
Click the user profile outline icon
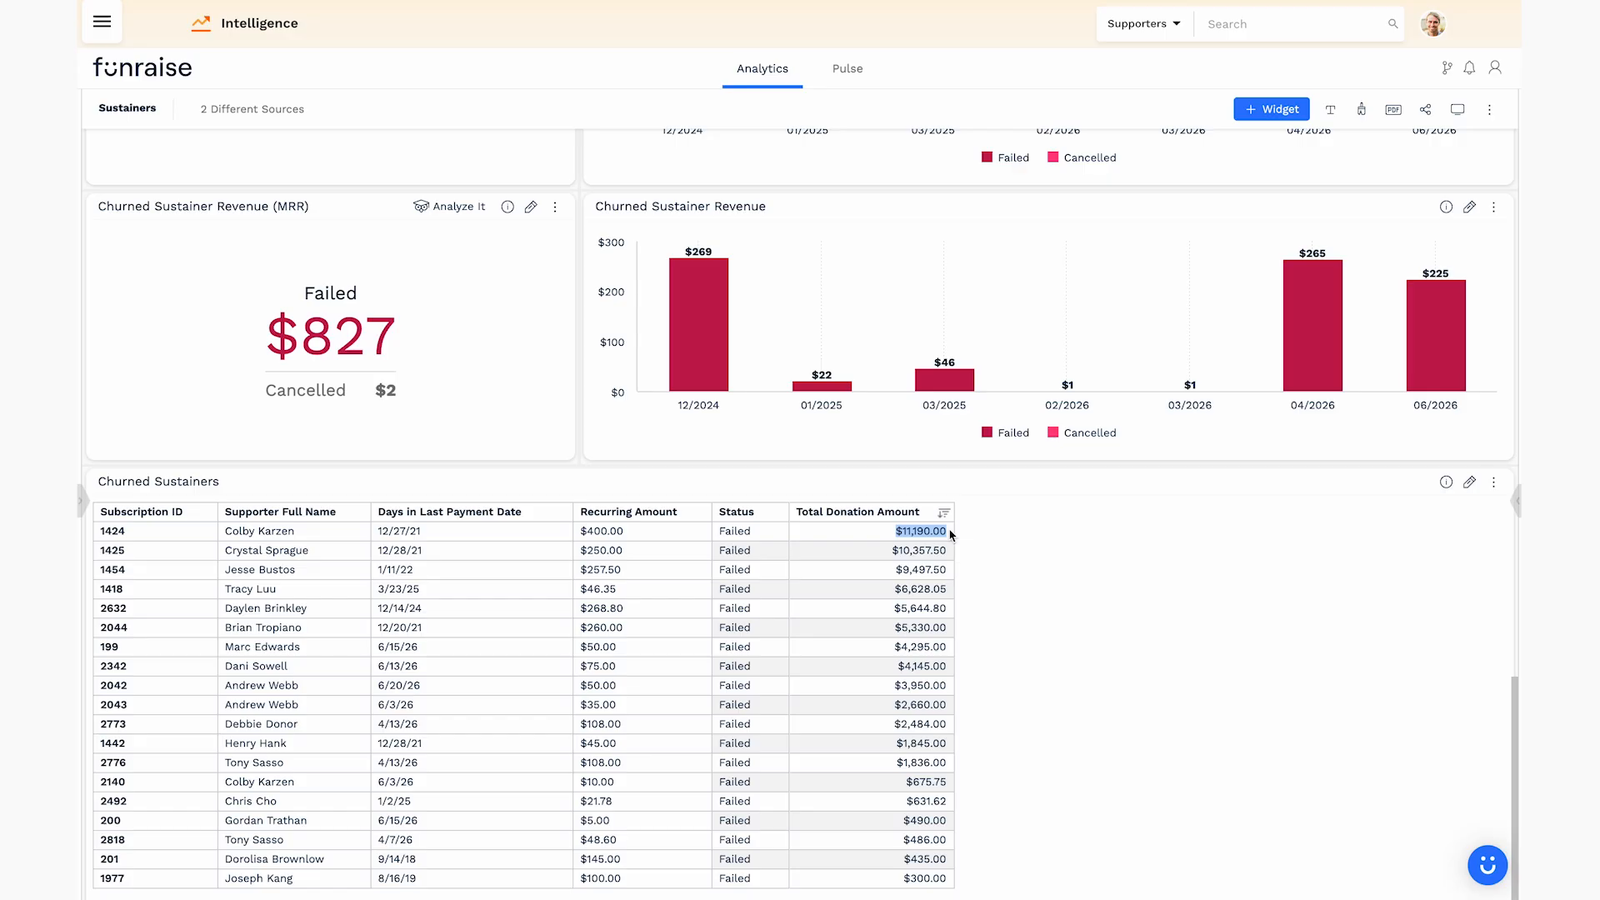coord(1495,68)
